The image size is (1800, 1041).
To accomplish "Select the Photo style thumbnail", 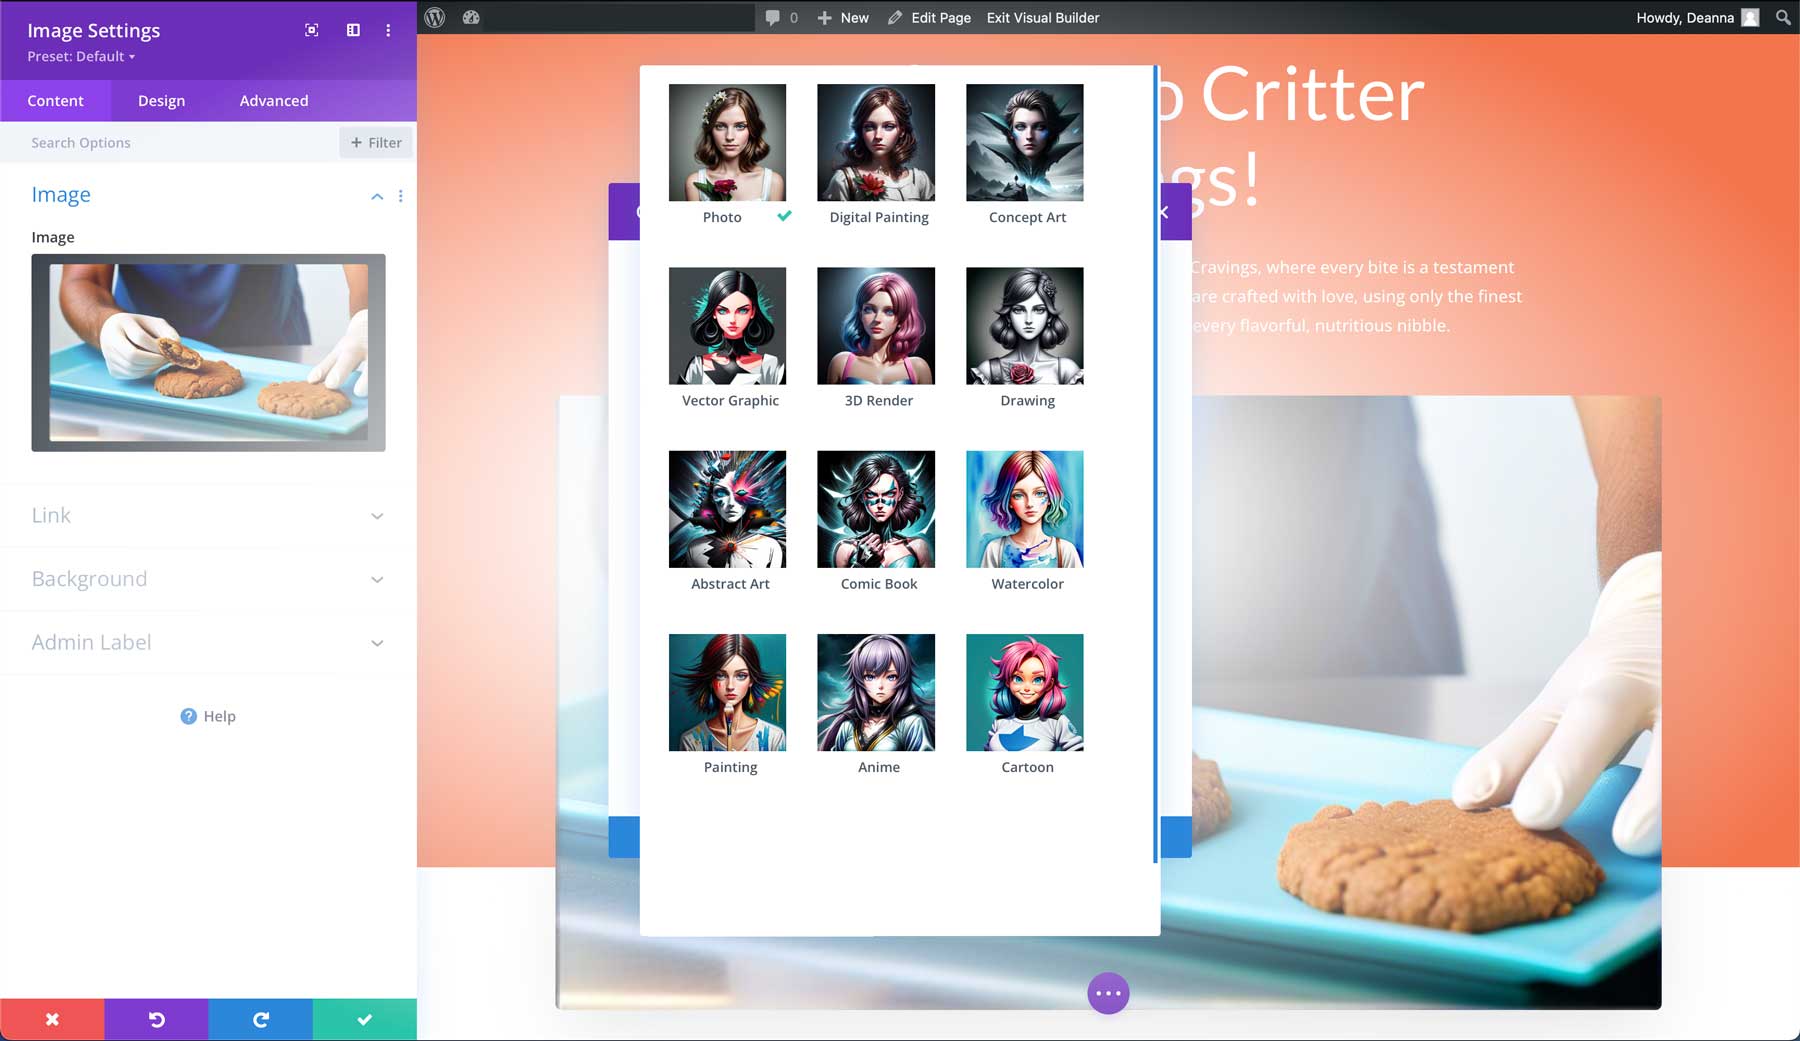I will tap(727, 142).
